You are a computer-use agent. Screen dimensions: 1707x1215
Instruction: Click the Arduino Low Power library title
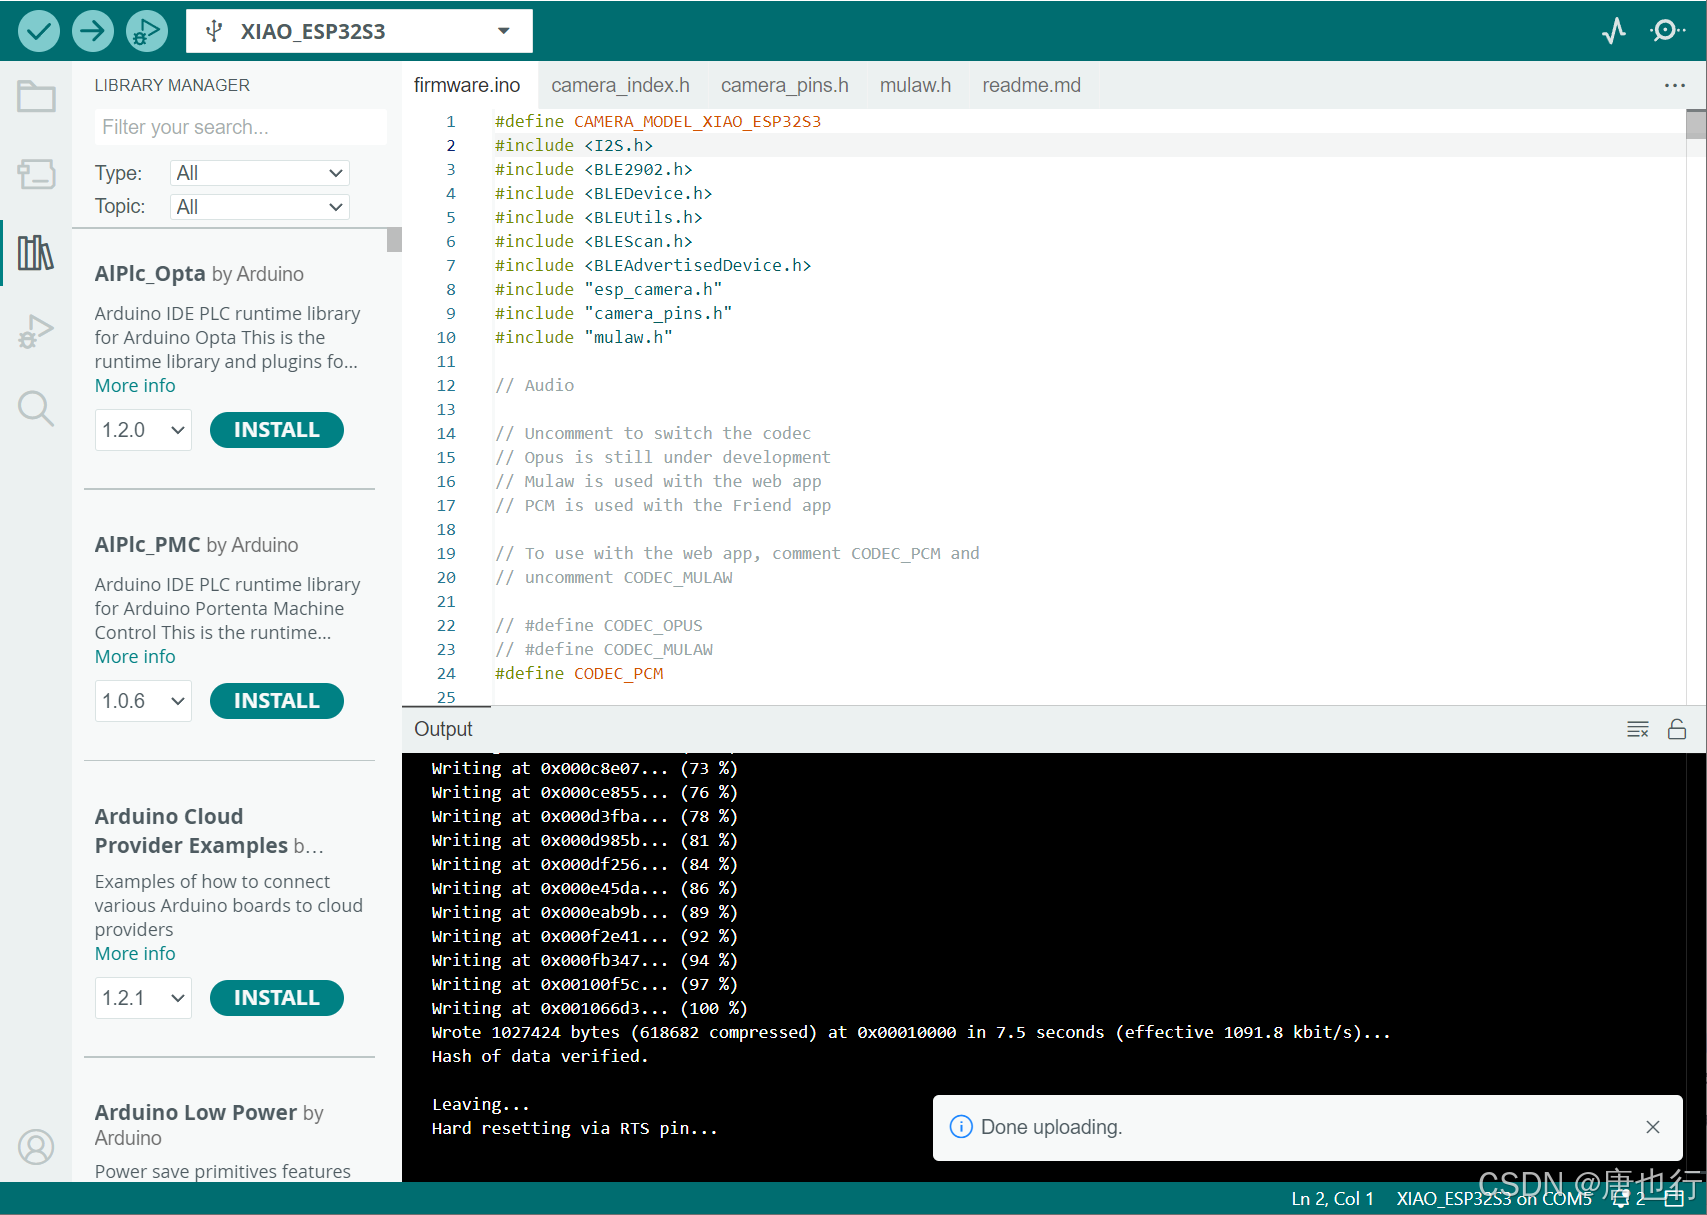tap(196, 1113)
